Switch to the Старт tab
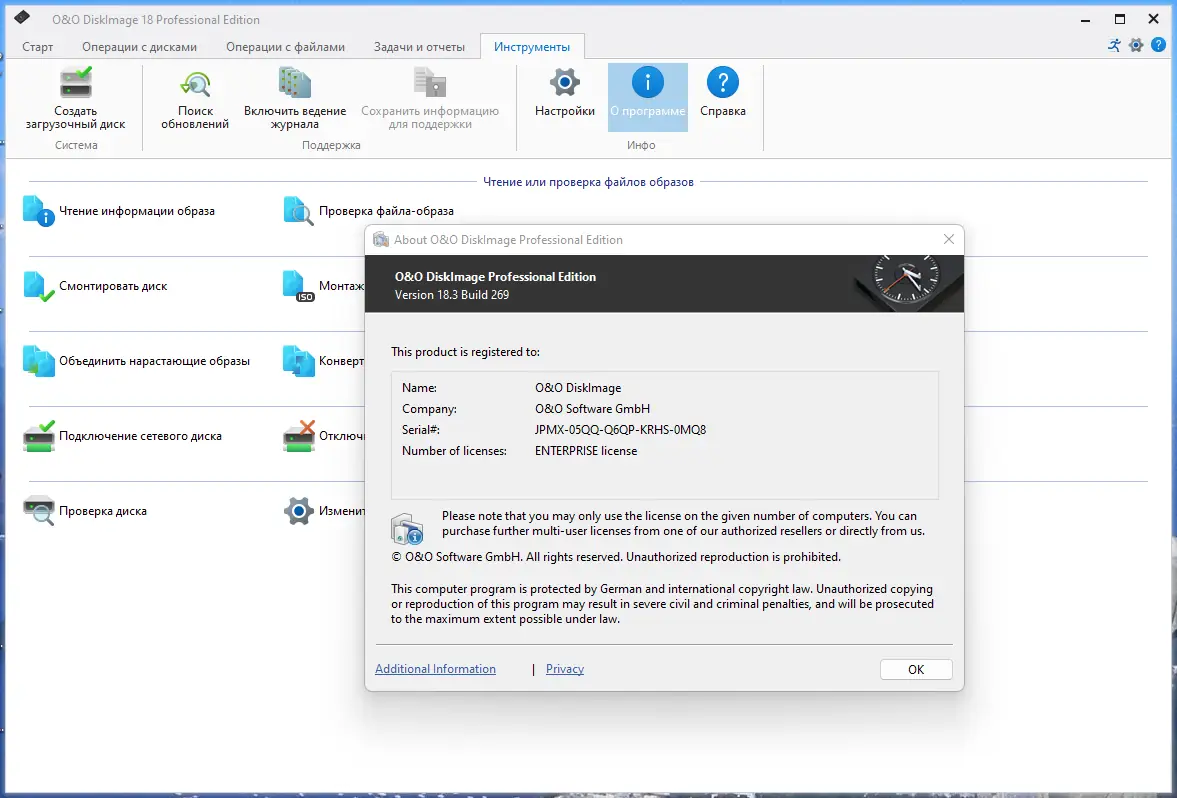 tap(38, 47)
